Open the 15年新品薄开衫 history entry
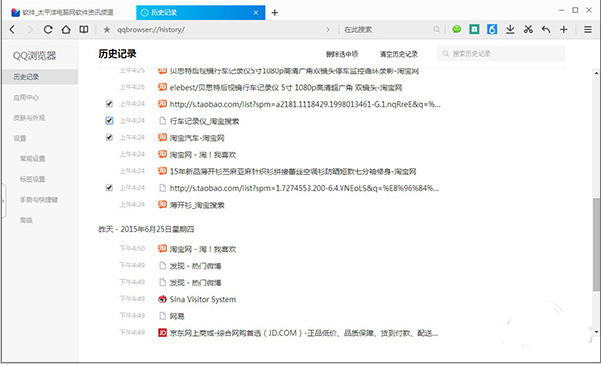 point(293,171)
